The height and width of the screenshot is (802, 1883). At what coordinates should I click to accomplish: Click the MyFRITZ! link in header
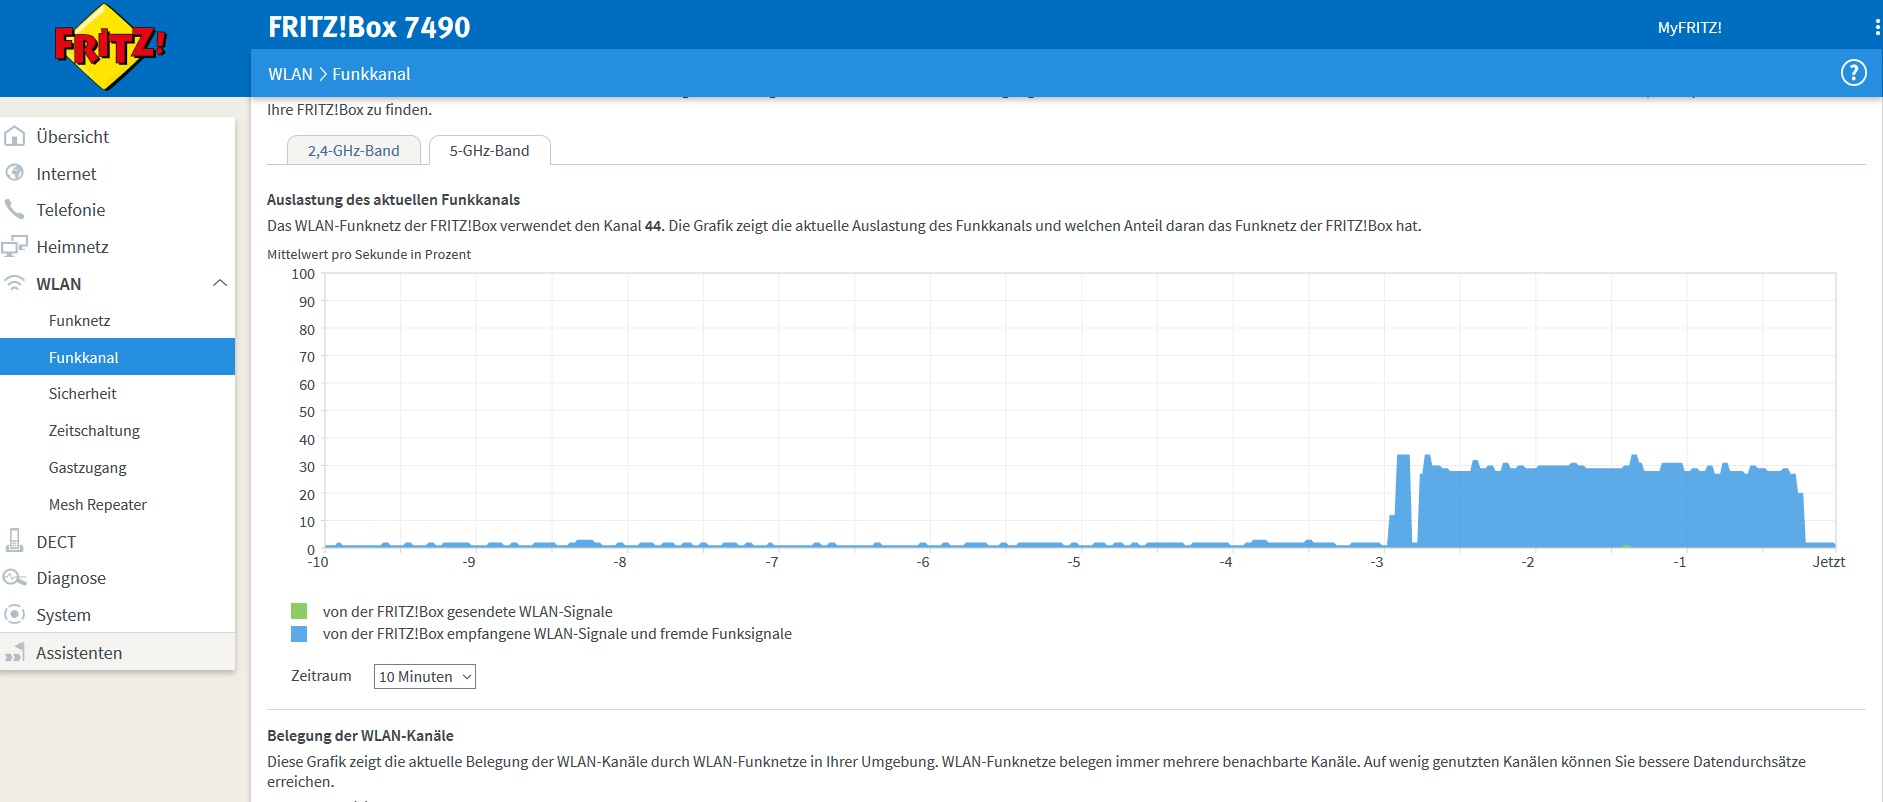coord(1689,28)
